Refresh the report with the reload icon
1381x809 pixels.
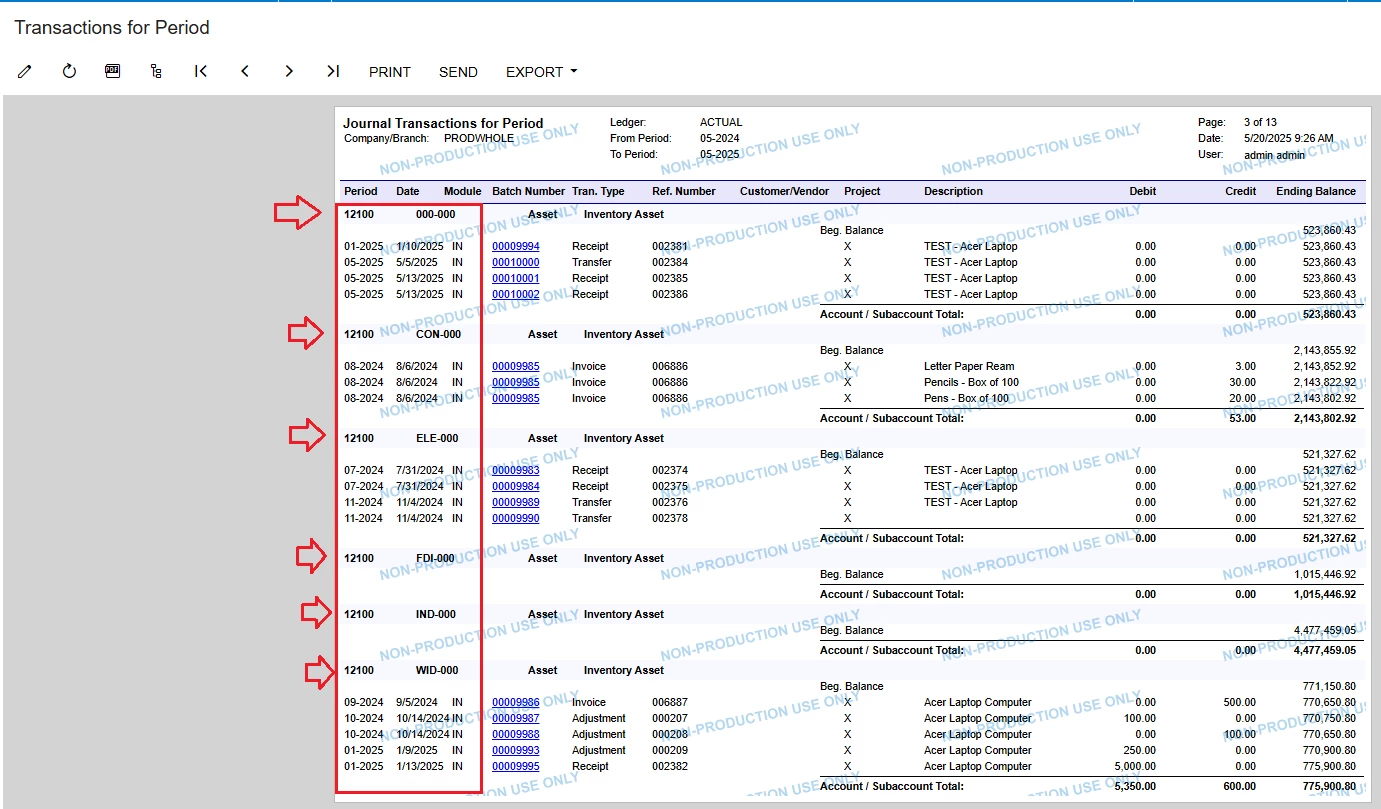69,72
